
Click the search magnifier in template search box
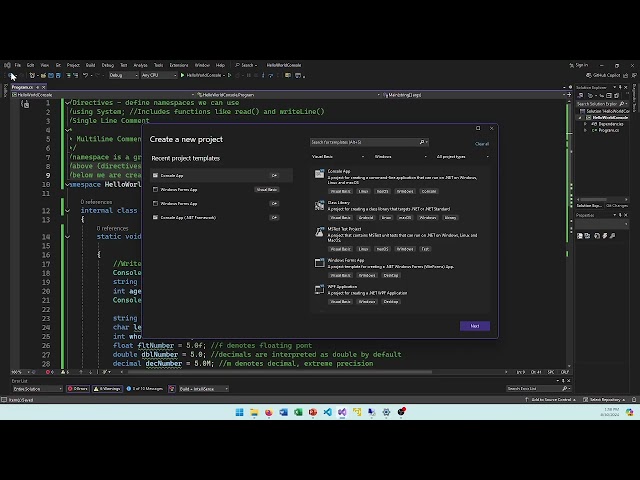coord(422,142)
